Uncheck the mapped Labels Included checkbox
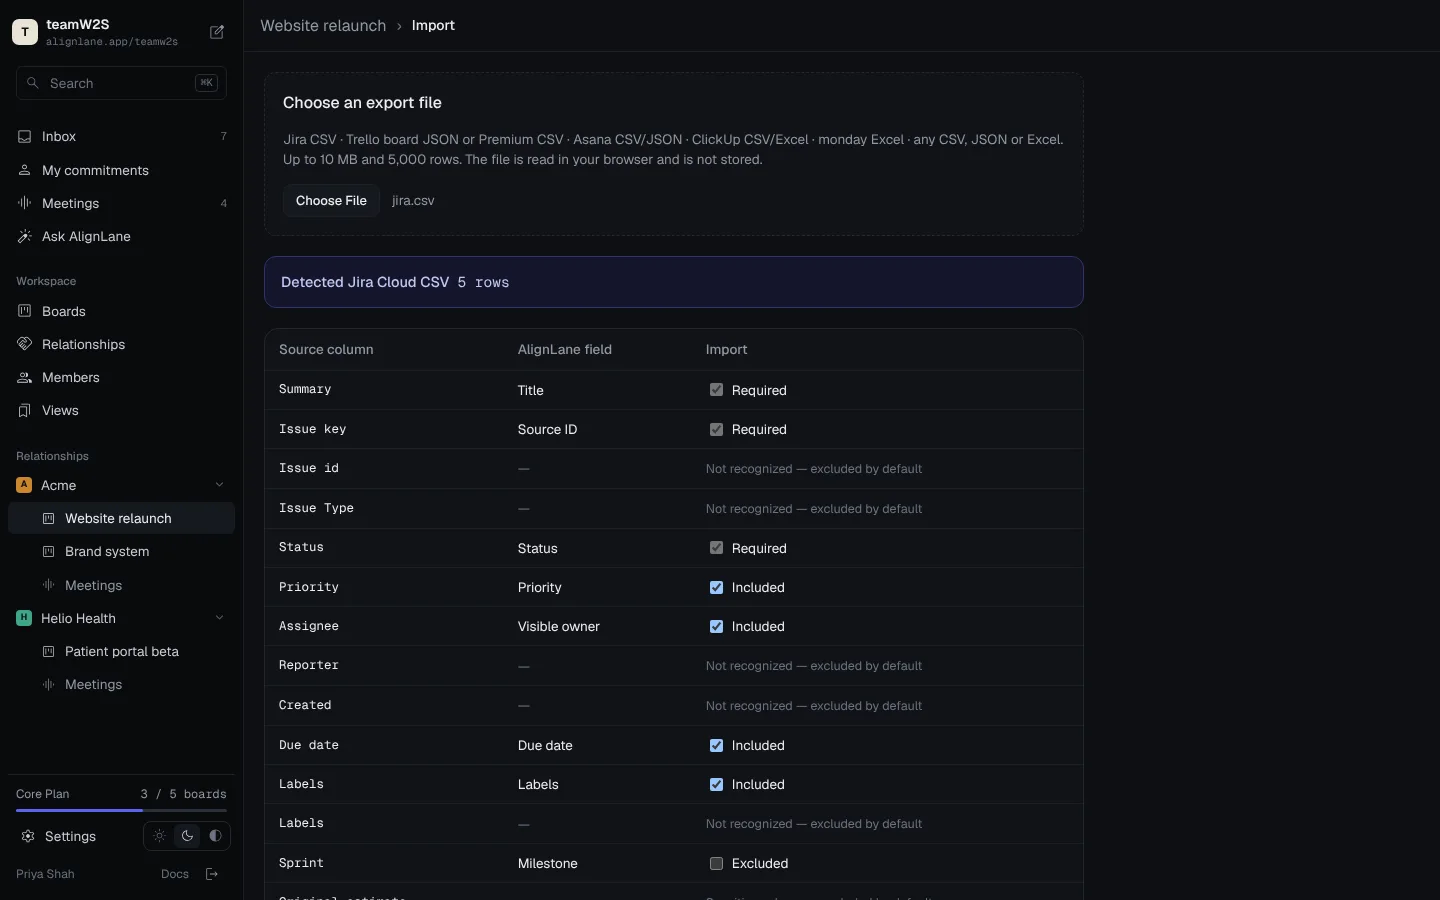Image resolution: width=1440 pixels, height=900 pixels. tap(716, 784)
